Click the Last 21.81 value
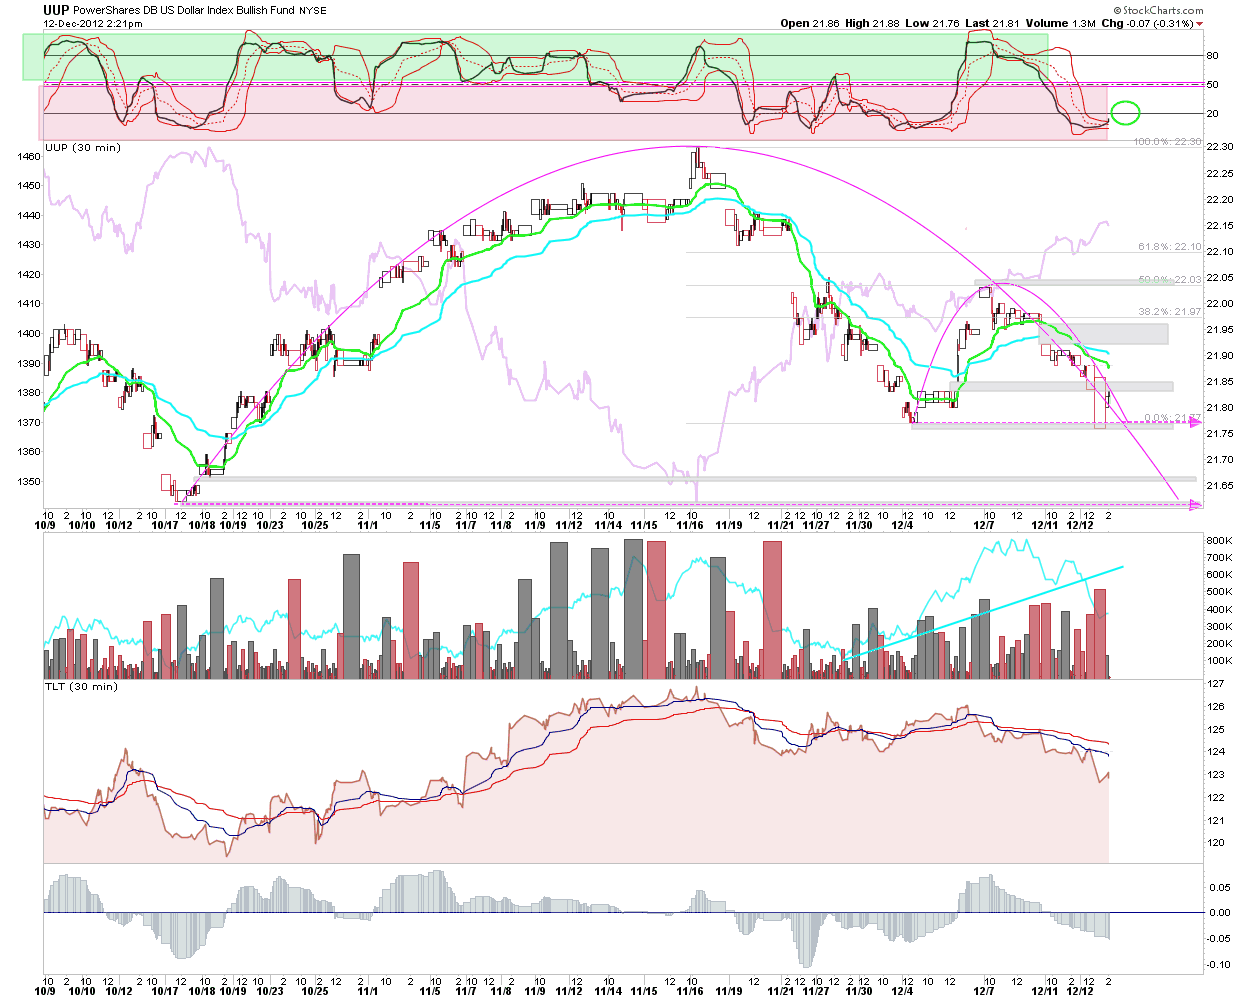Image resolution: width=1250 pixels, height=1000 pixels. point(993,23)
